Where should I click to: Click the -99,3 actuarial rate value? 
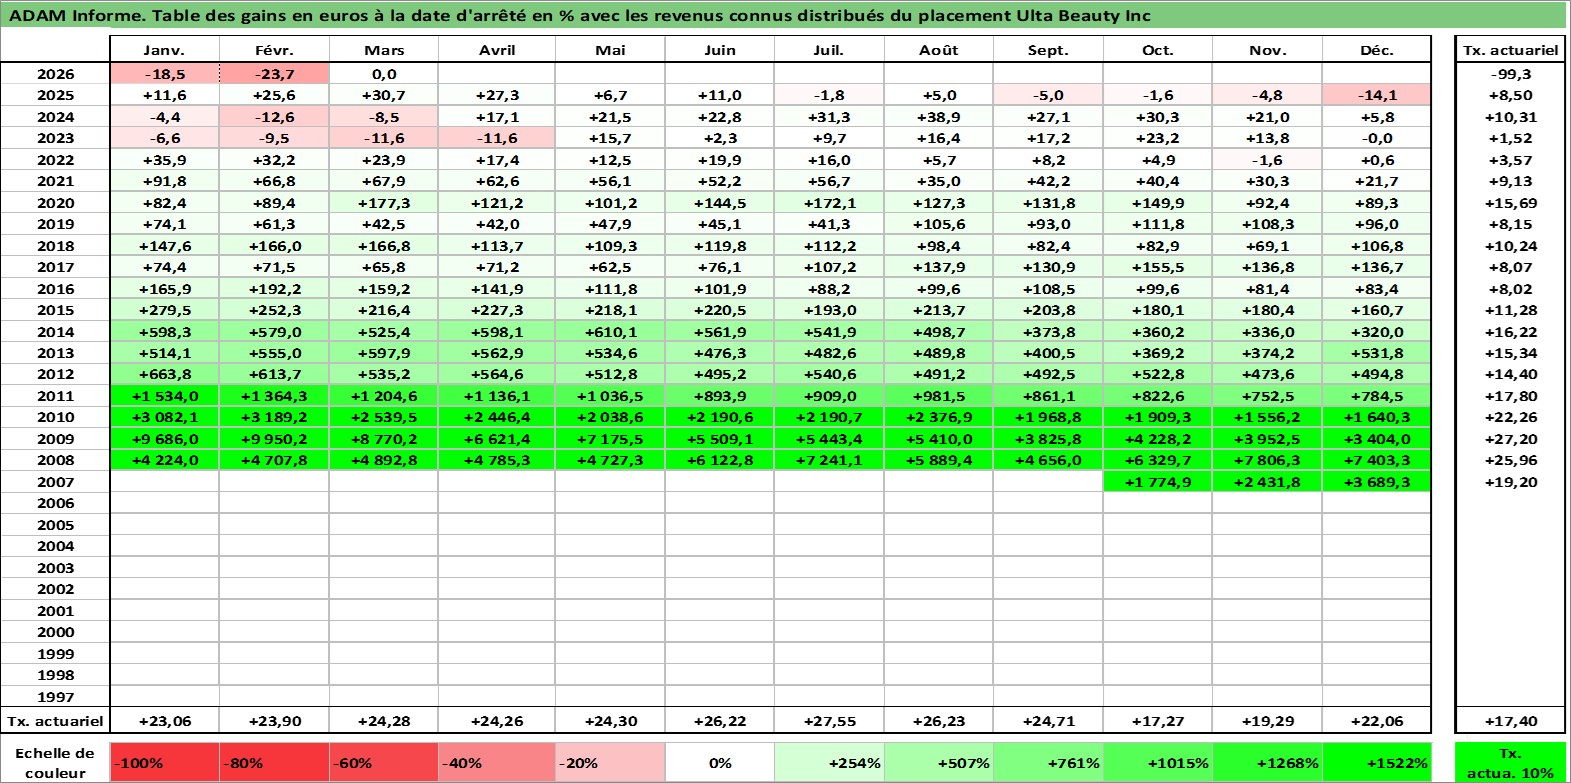click(1510, 74)
